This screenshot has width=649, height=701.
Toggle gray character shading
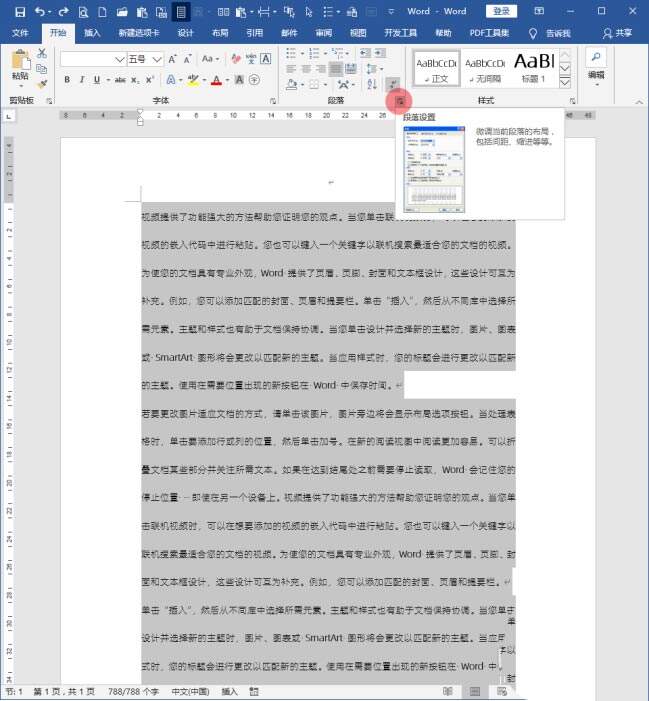239,80
